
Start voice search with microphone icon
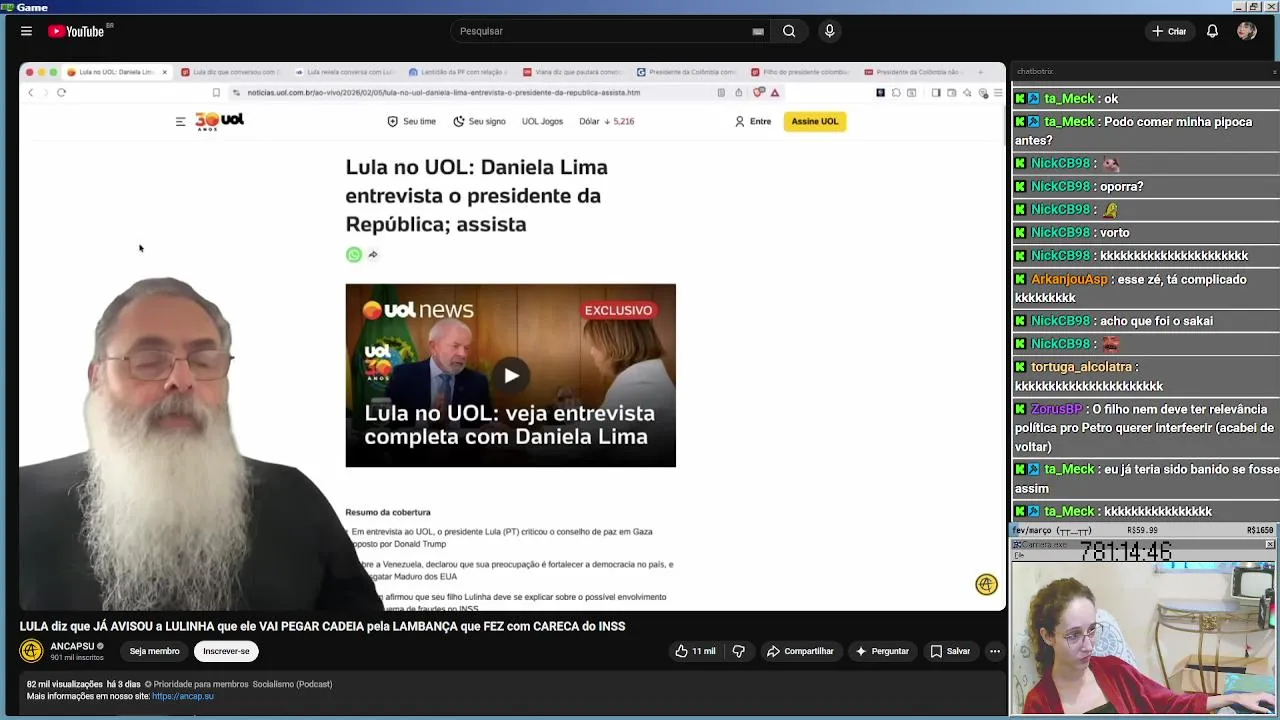click(829, 31)
